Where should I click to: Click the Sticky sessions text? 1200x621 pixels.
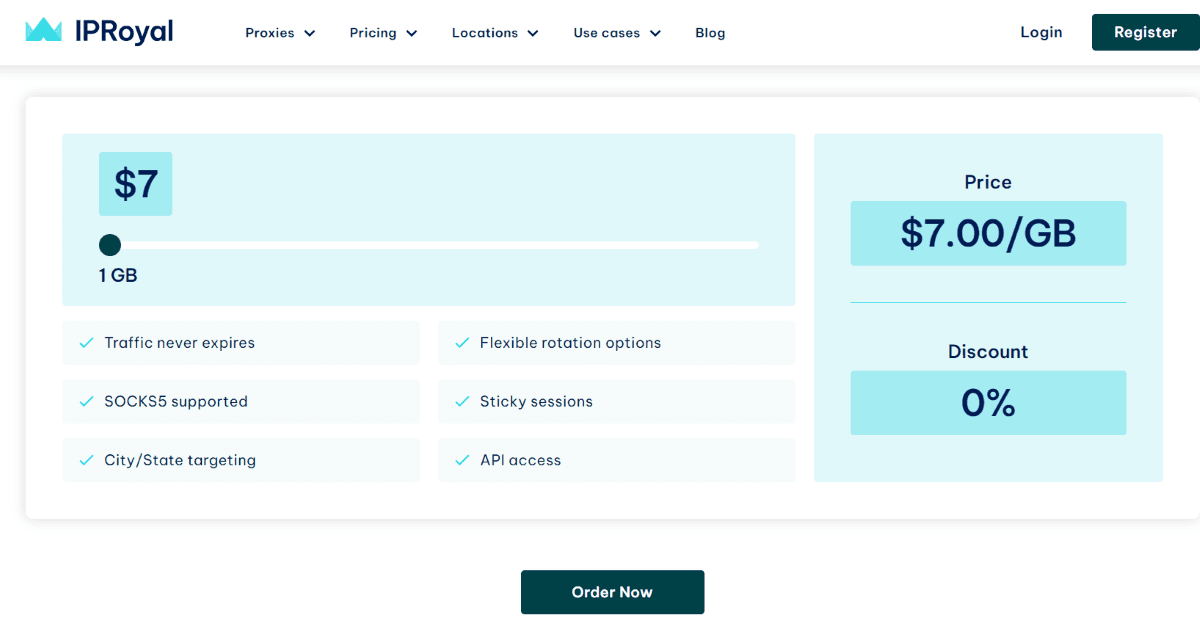pyautogui.click(x=536, y=401)
